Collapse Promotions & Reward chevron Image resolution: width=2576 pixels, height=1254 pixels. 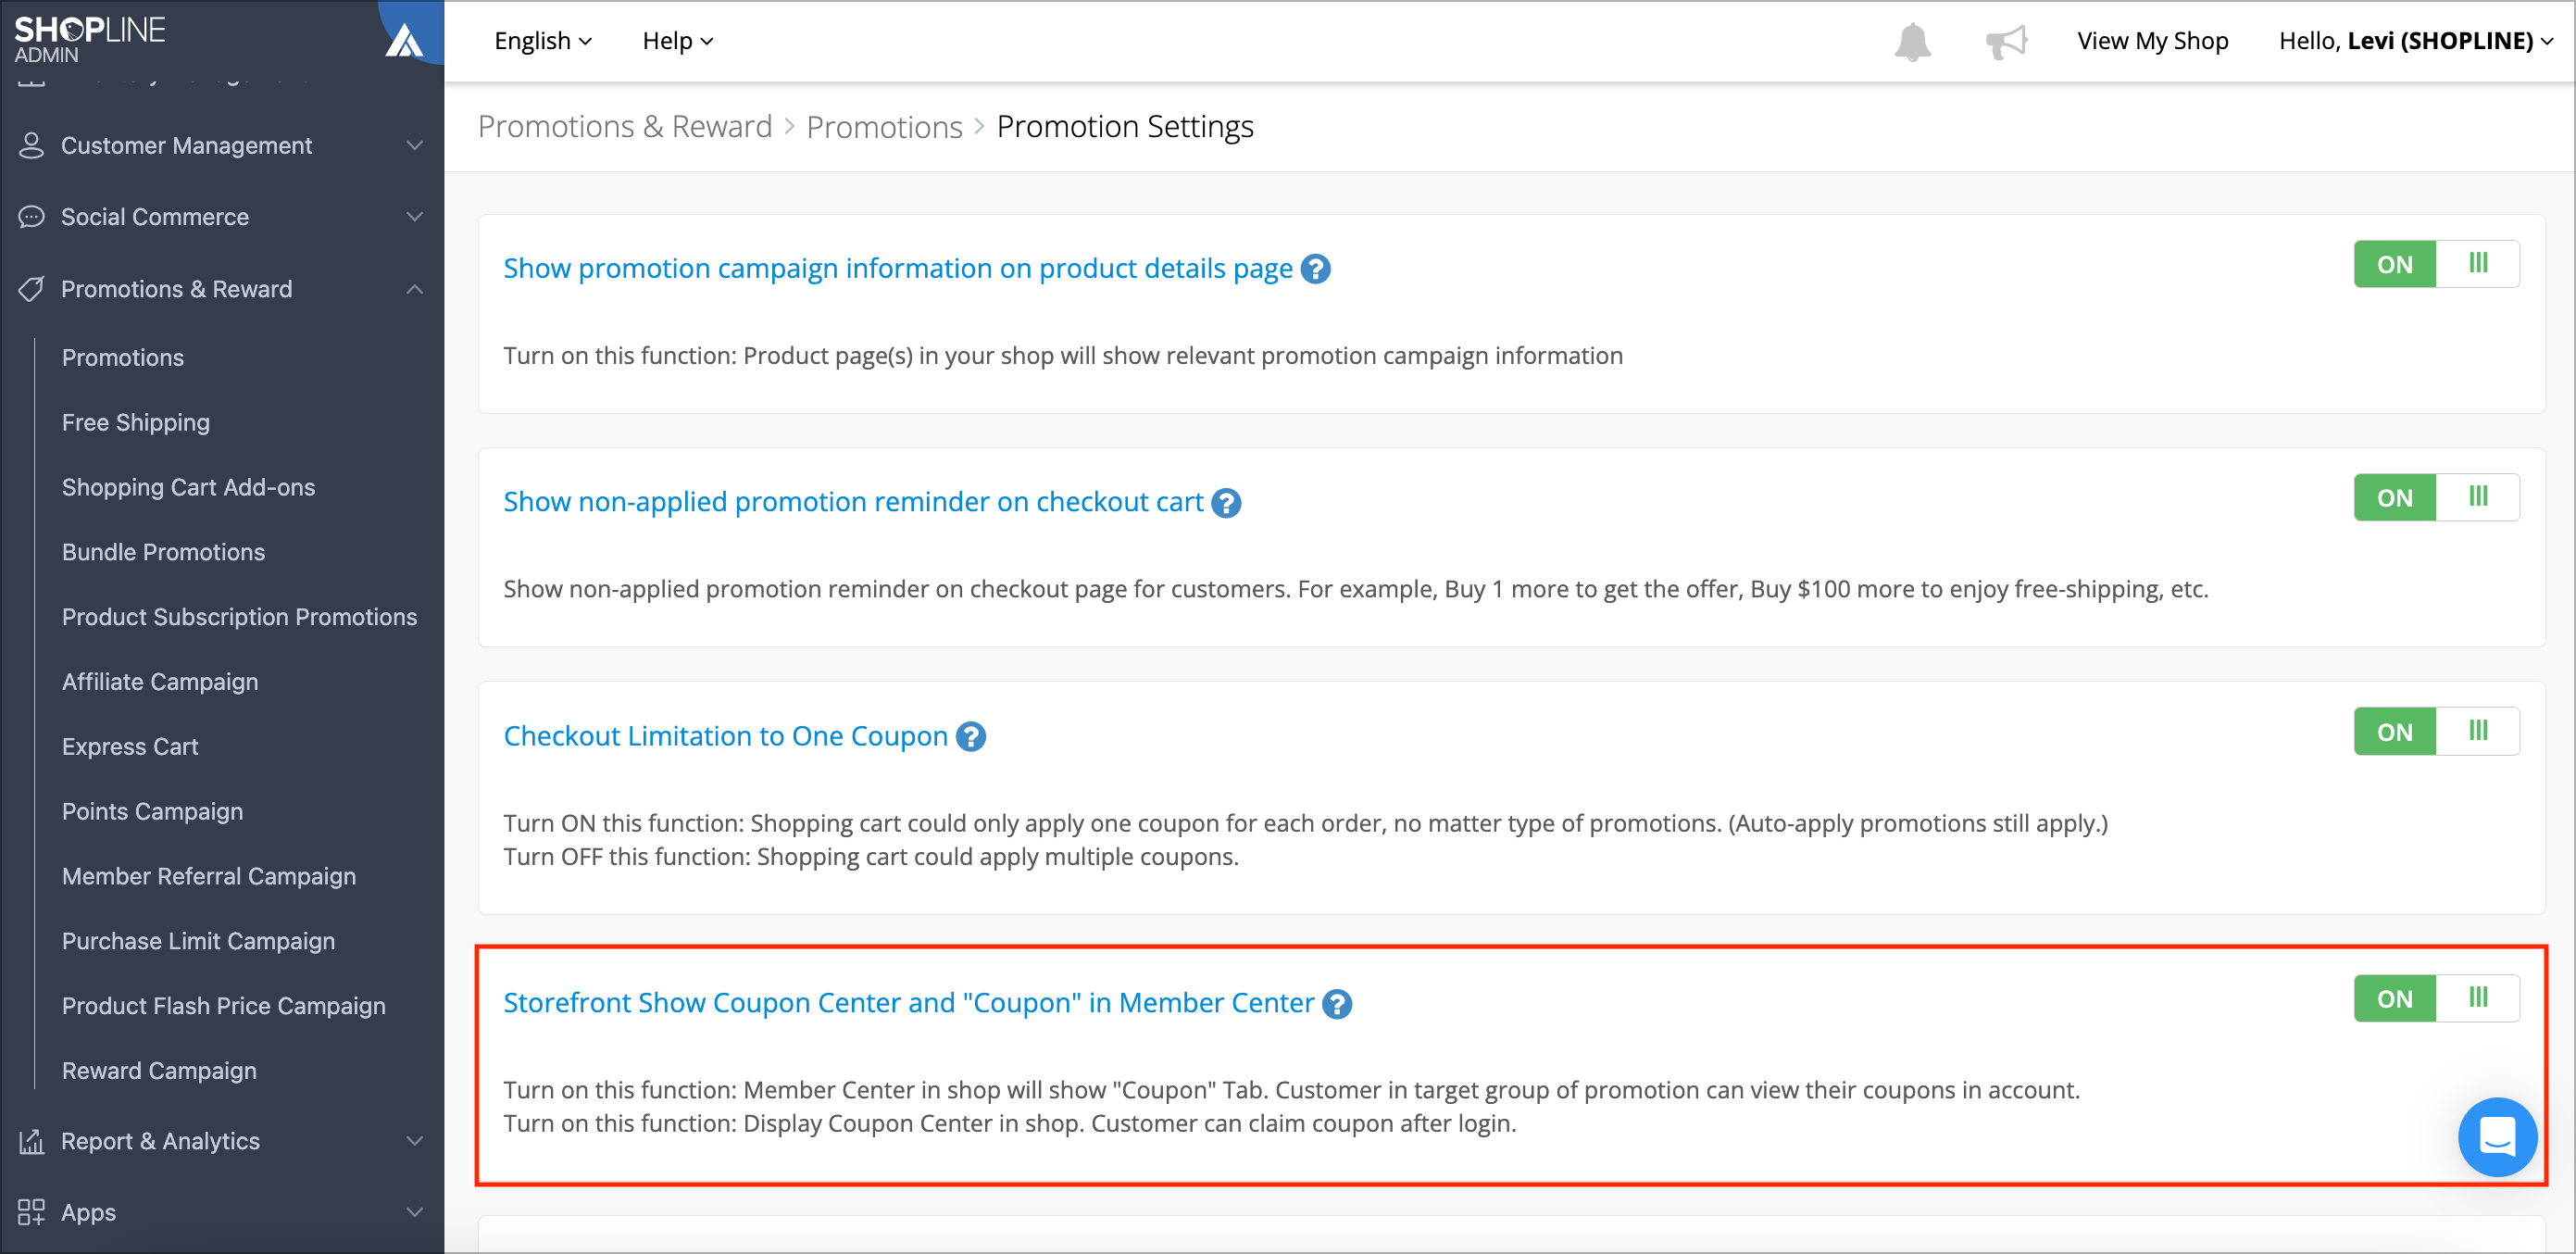point(414,289)
